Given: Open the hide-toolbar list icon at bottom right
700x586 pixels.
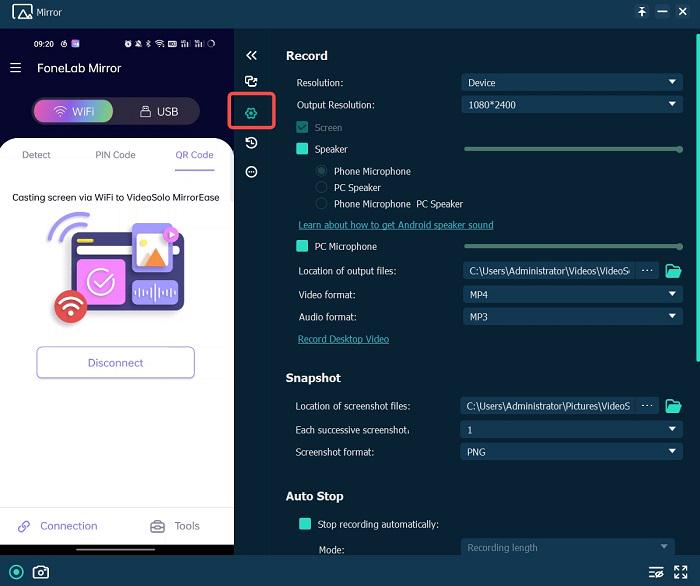Looking at the screenshot, I should [x=656, y=572].
